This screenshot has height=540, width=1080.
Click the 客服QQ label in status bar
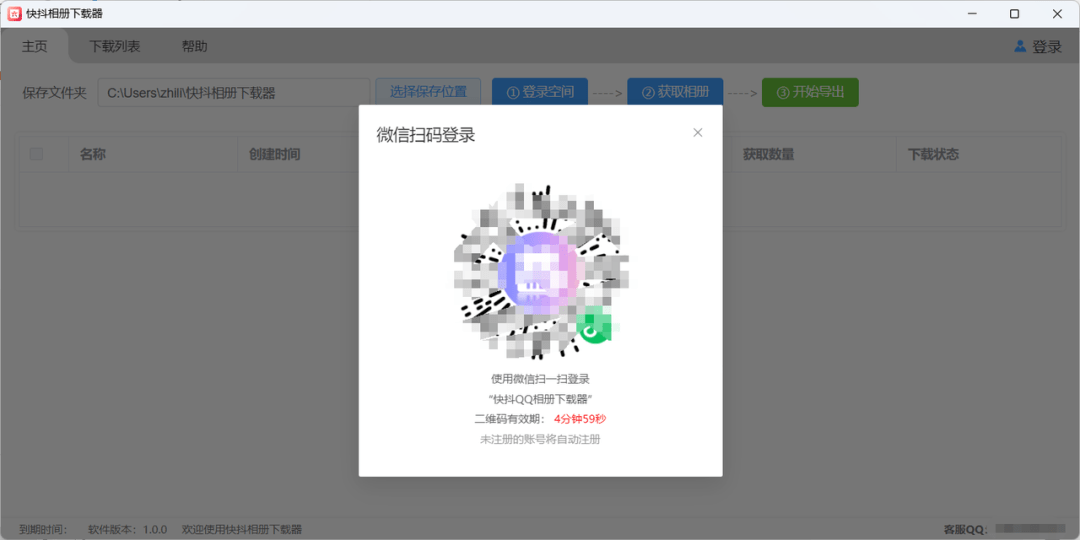pos(968,529)
